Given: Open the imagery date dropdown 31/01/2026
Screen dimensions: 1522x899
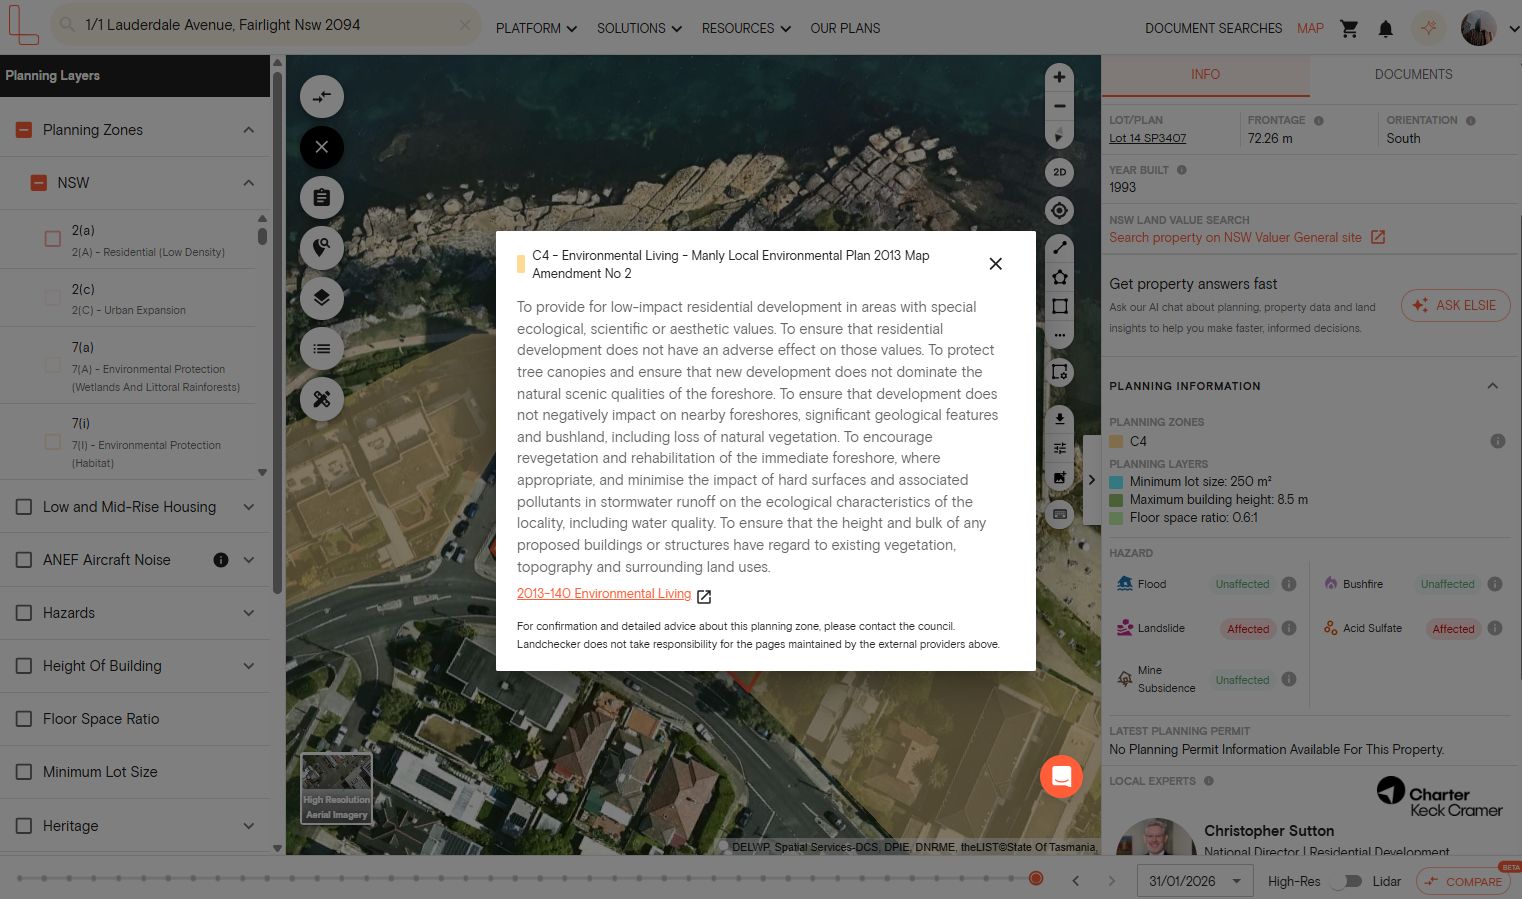Looking at the screenshot, I should (x=1195, y=881).
